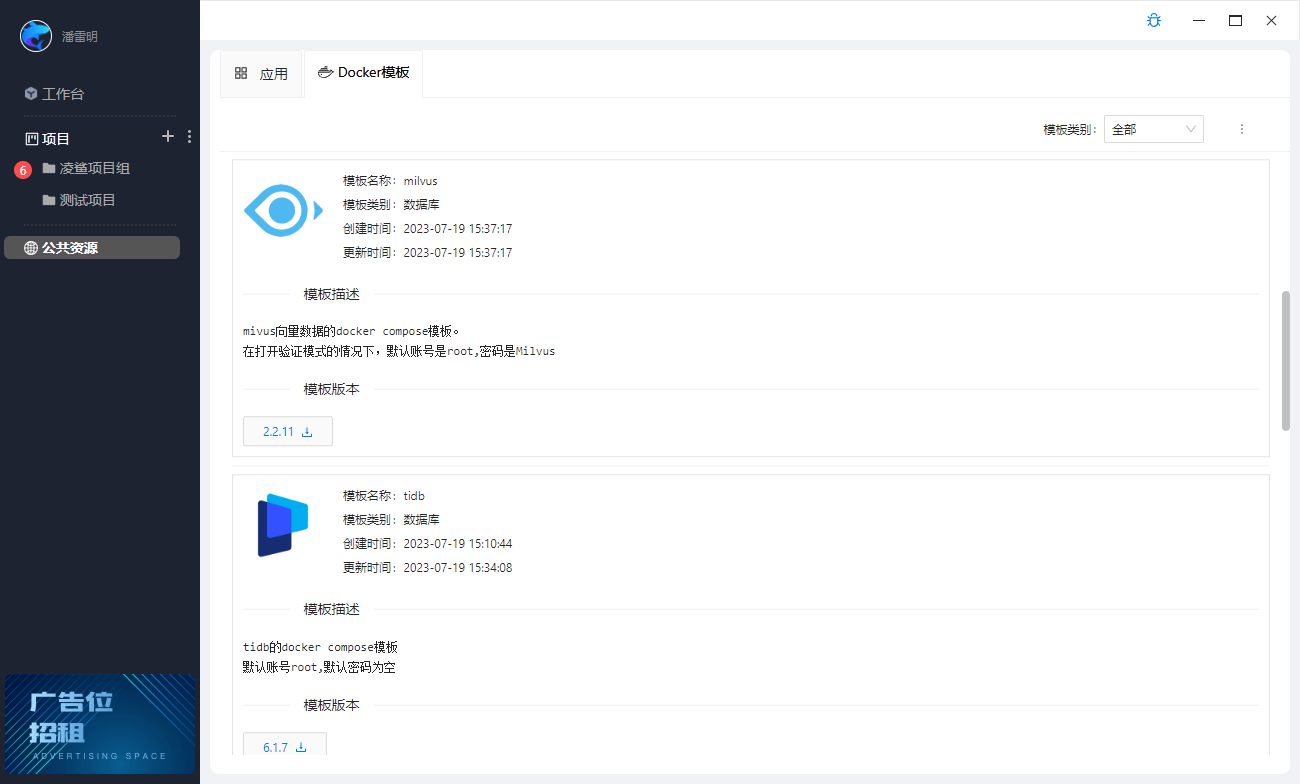Click the 广告位招租 advertising banner
This screenshot has height=784, width=1300.
pyautogui.click(x=100, y=724)
